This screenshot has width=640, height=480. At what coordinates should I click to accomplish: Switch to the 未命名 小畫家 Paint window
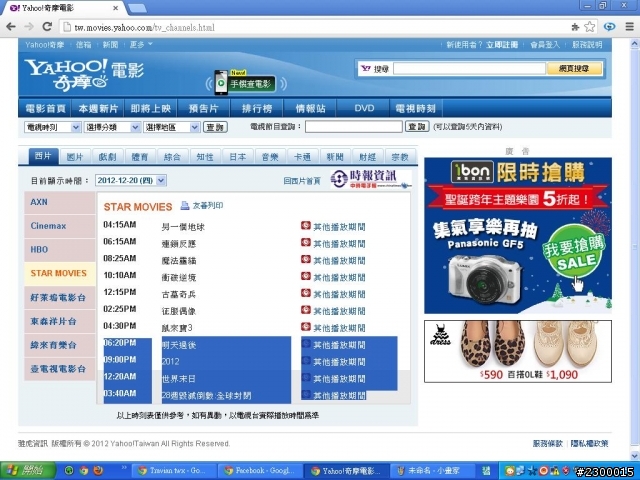tap(431, 471)
